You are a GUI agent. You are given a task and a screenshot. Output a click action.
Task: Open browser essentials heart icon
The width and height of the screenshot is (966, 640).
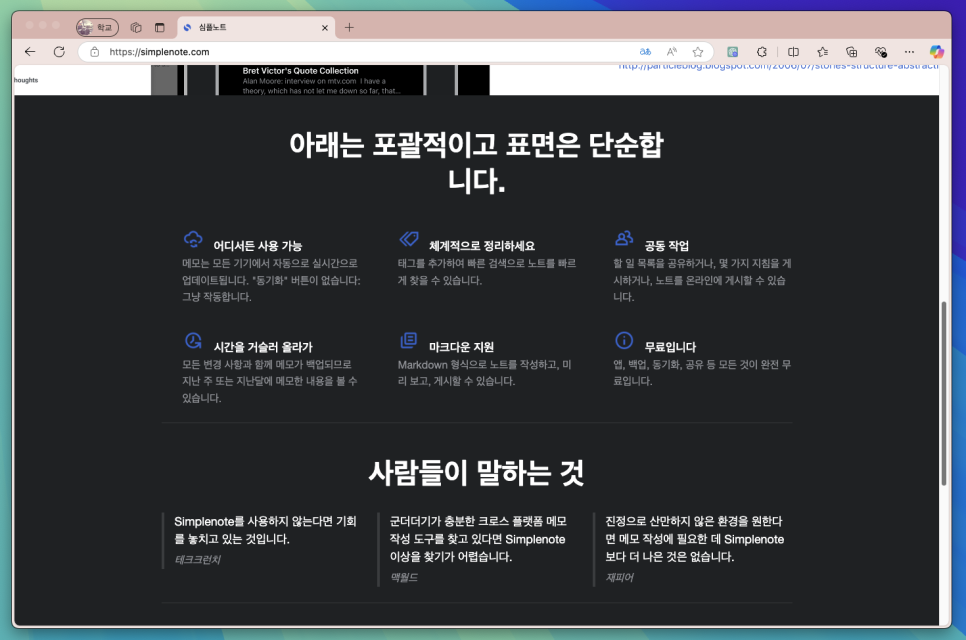(880, 52)
